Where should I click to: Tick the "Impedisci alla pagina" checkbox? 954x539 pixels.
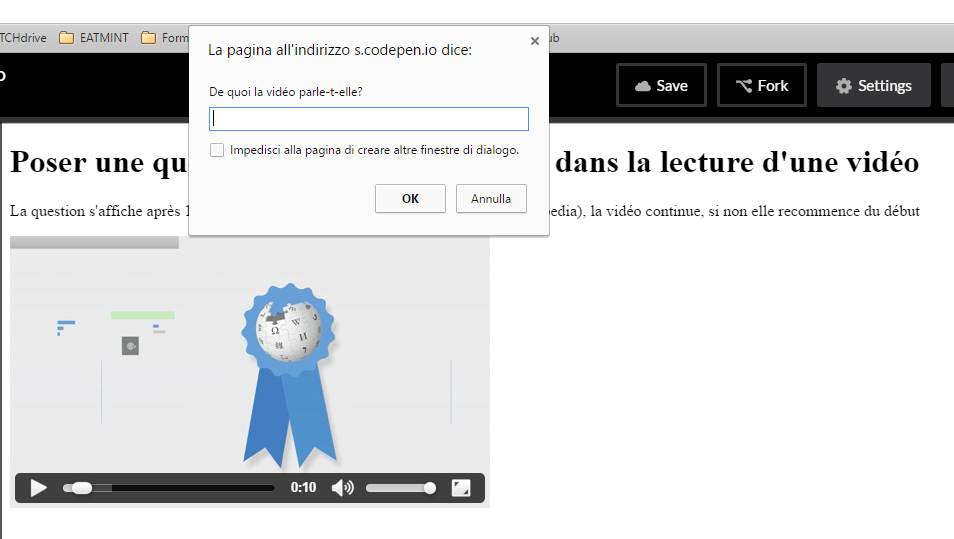217,150
